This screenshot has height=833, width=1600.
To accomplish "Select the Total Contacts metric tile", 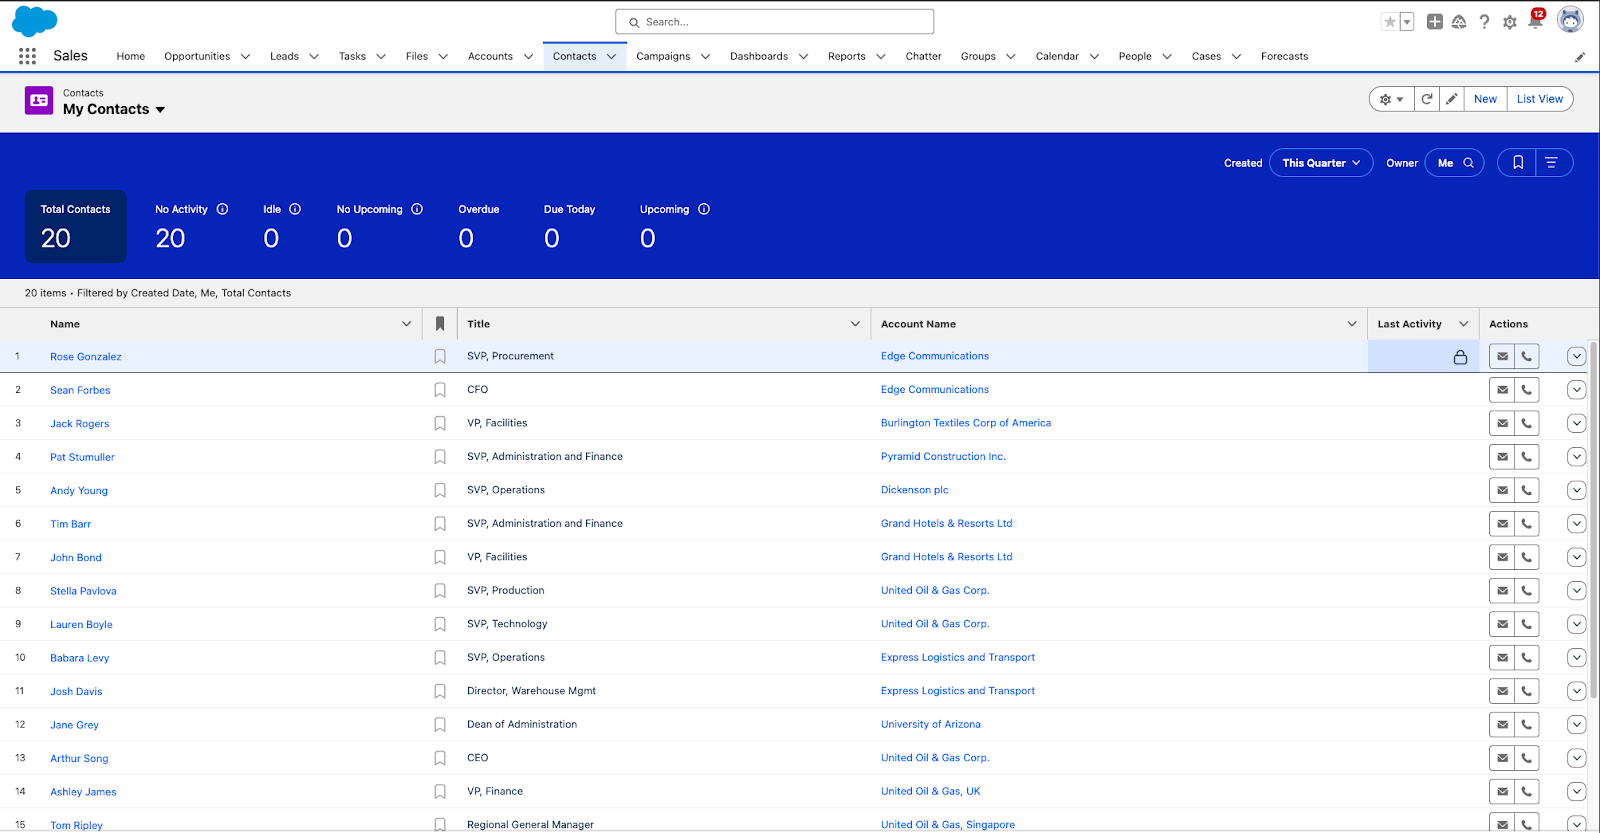I will [x=76, y=226].
